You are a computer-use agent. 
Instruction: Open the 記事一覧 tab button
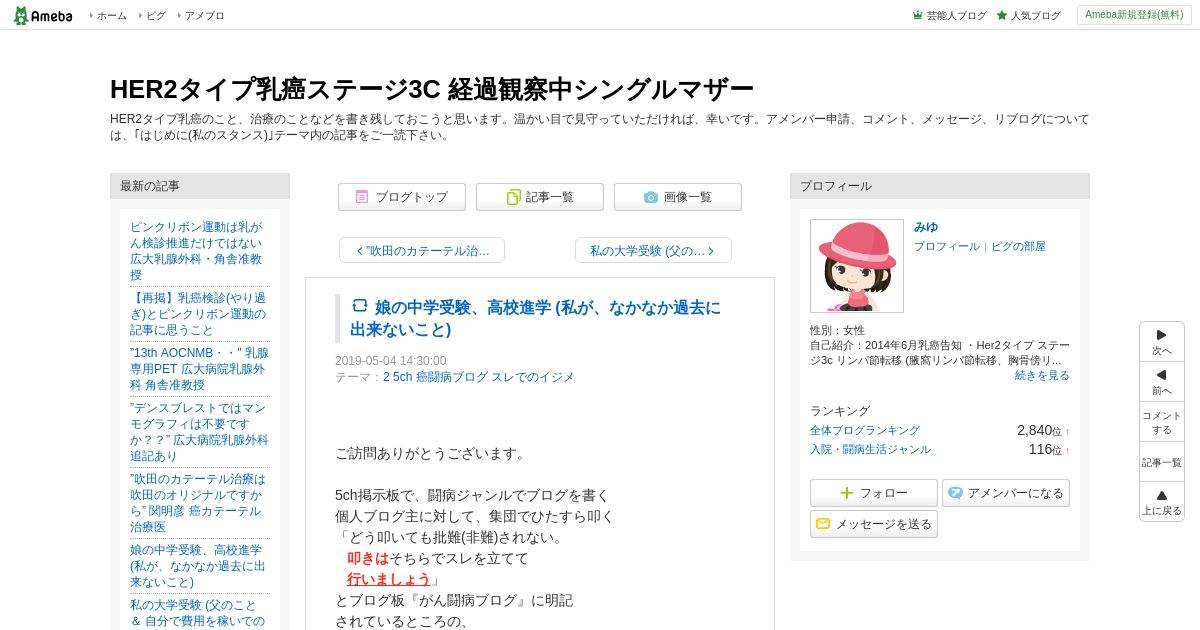pos(540,197)
